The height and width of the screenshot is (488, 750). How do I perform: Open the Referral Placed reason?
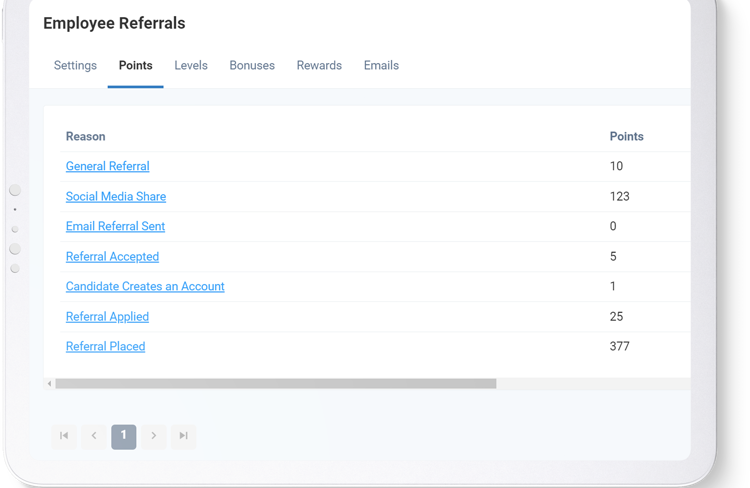tap(105, 347)
